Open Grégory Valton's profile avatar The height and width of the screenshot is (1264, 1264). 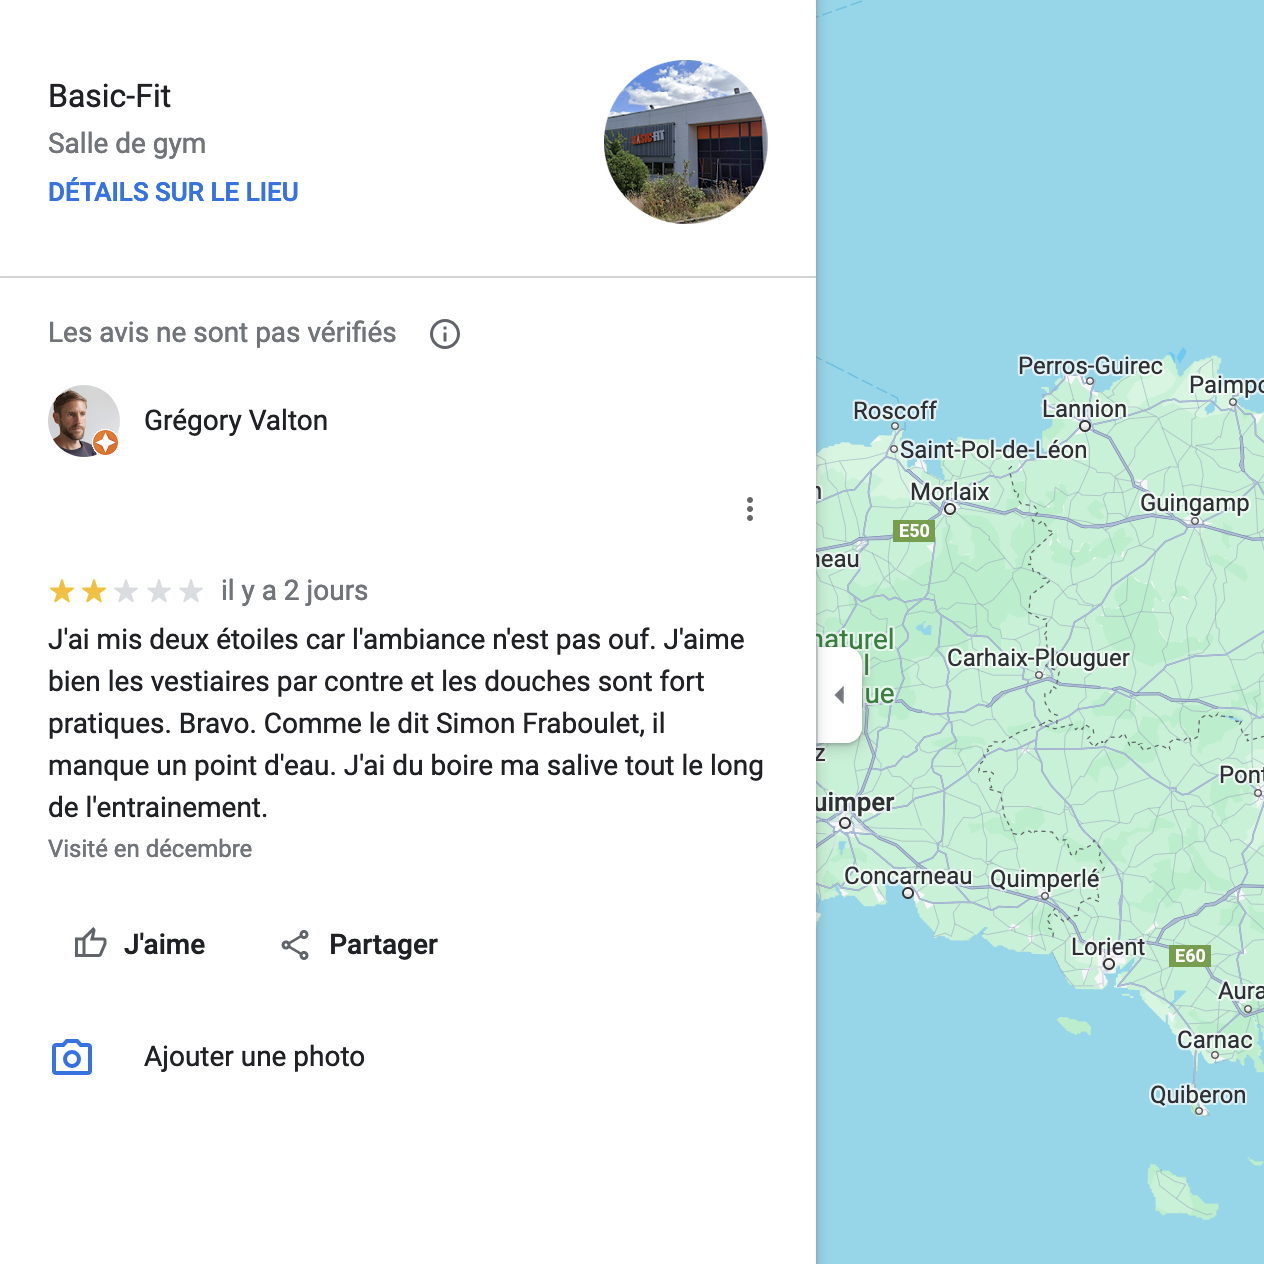pyautogui.click(x=84, y=421)
